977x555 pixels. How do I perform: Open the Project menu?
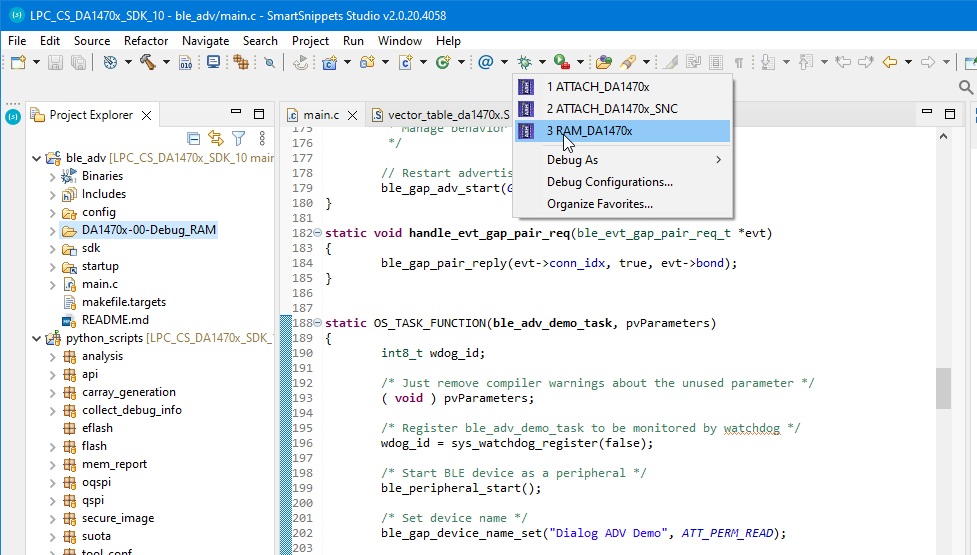(x=310, y=40)
